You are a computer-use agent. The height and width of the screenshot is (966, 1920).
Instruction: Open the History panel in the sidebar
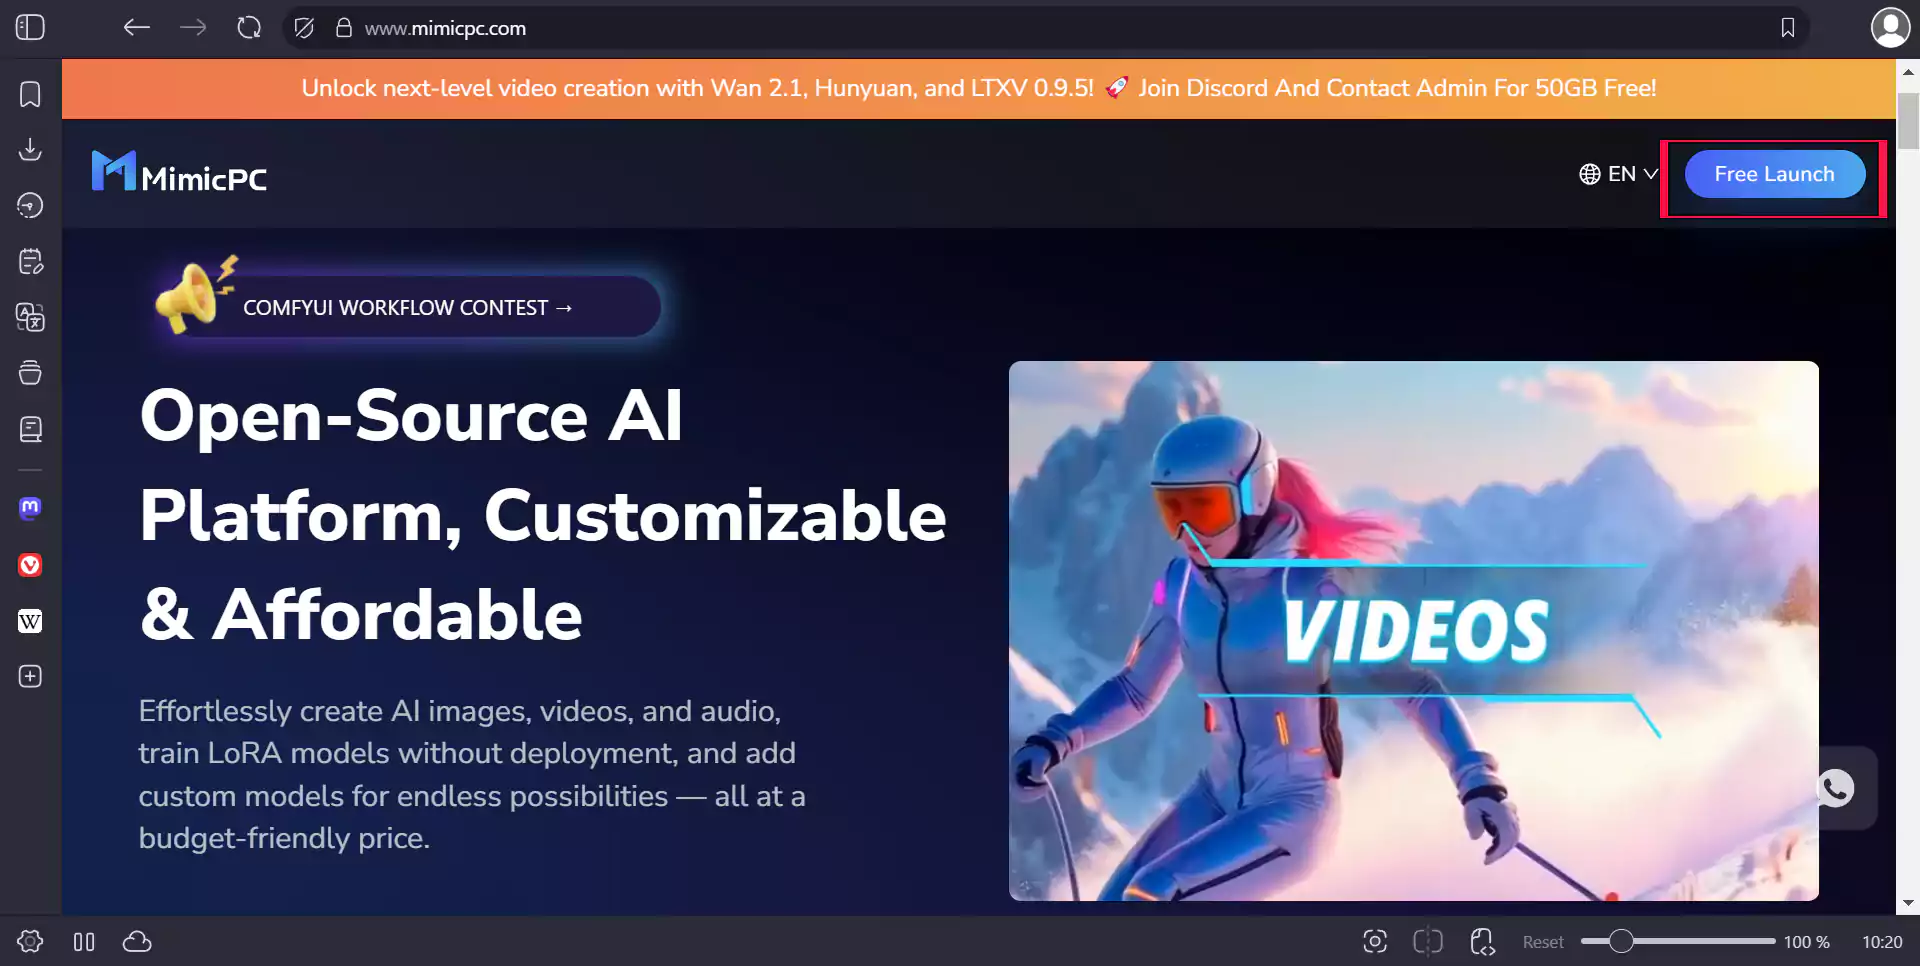click(30, 206)
